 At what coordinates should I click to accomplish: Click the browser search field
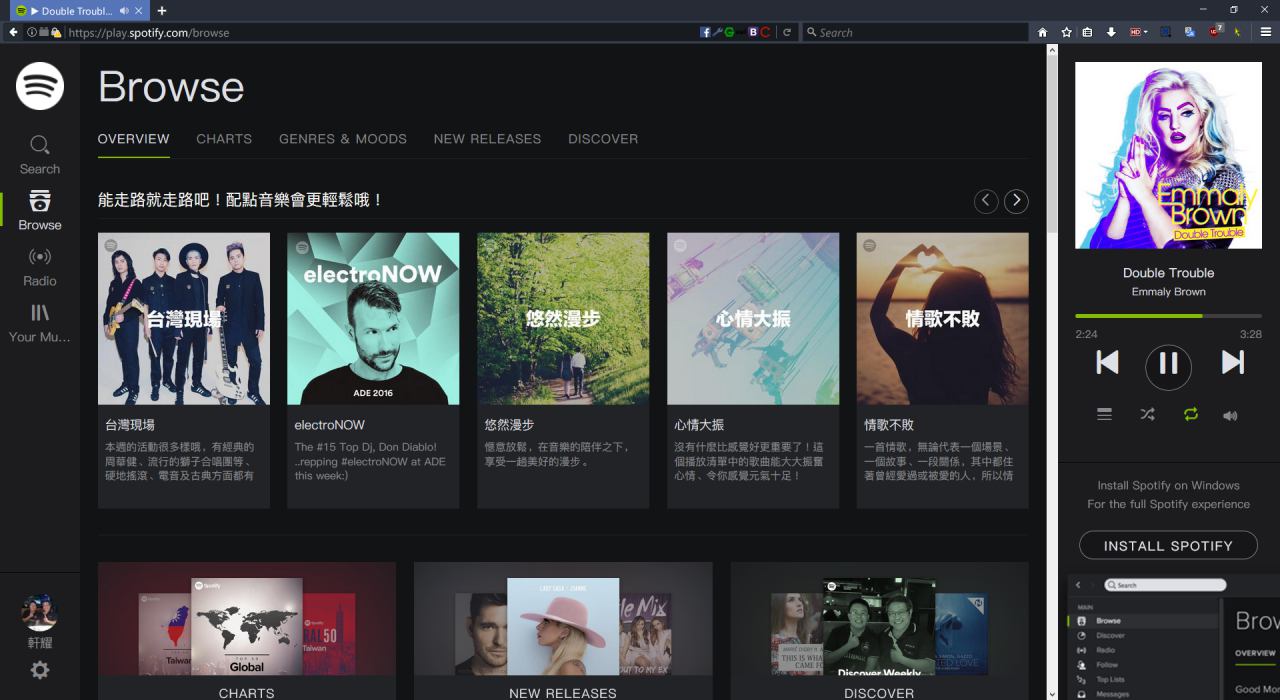(915, 32)
